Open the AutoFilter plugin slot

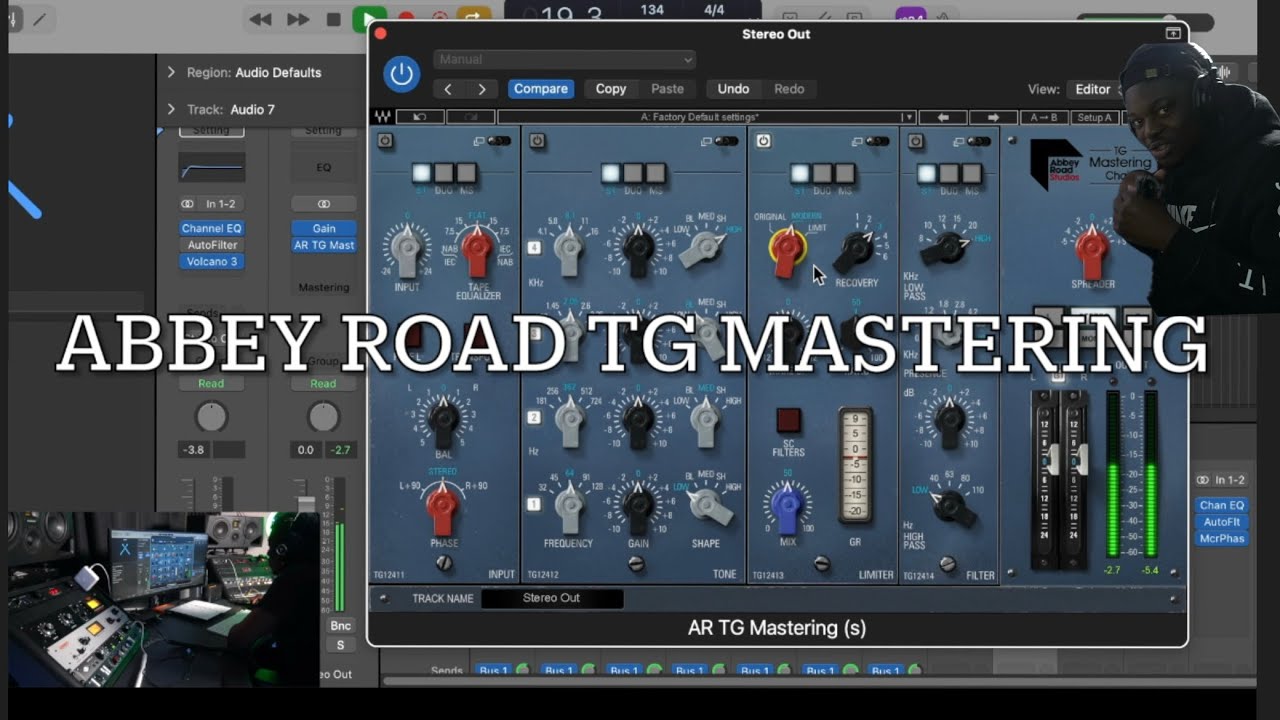tap(211, 245)
